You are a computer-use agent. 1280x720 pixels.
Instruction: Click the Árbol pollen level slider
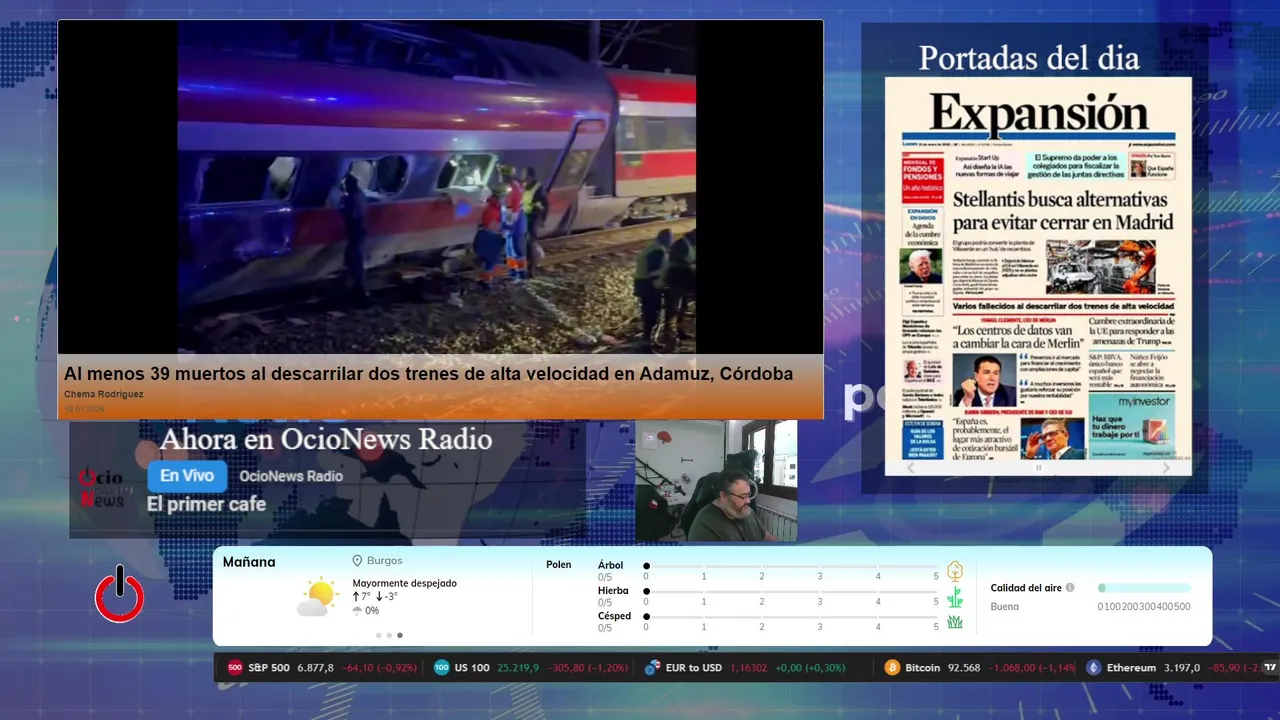pyautogui.click(x=791, y=566)
